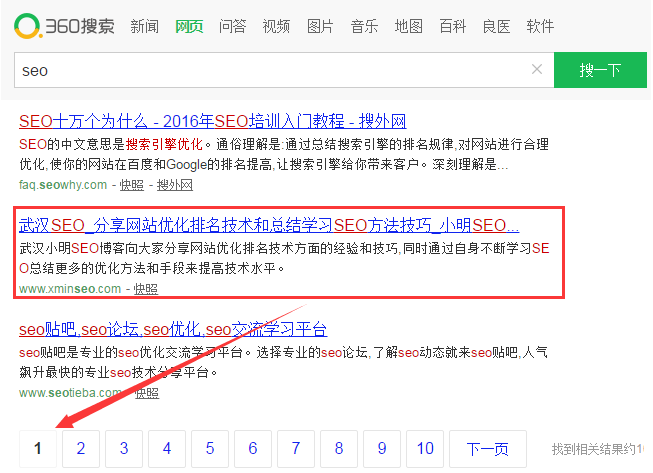653x473 pixels.
Task: Open the 百科 tab
Action: coord(452,26)
